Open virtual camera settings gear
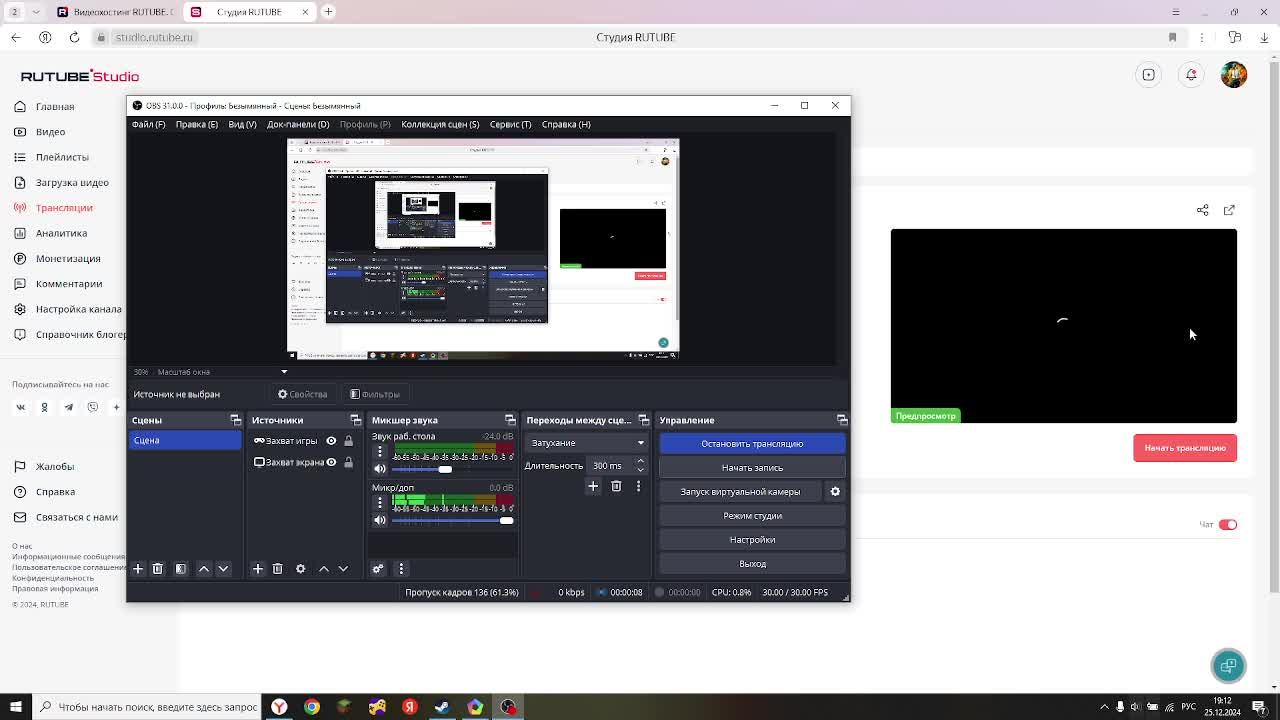Viewport: 1280px width, 720px height. tap(835, 491)
